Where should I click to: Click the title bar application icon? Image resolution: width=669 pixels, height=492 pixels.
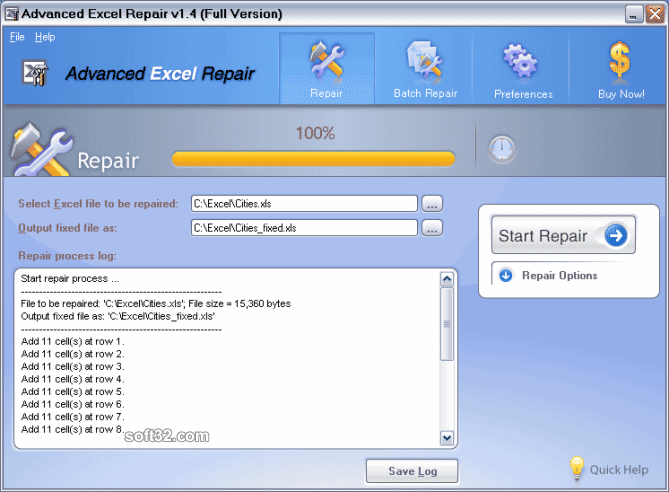coord(11,13)
